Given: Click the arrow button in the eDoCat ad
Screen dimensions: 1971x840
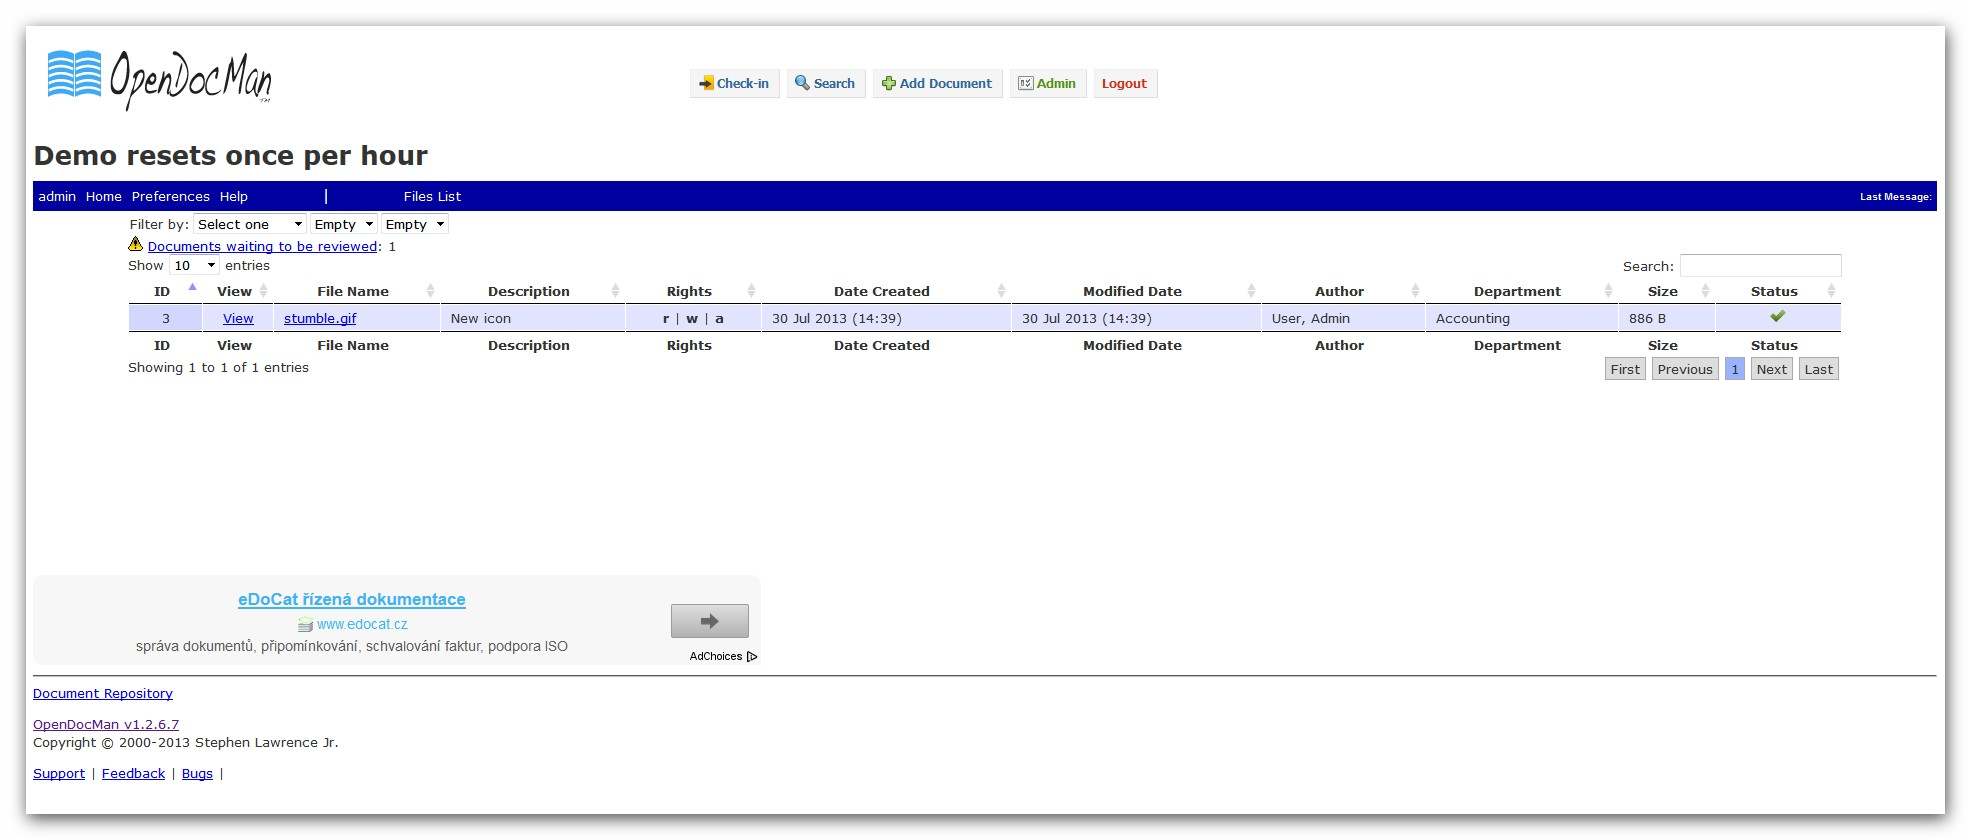Looking at the screenshot, I should click(x=709, y=621).
